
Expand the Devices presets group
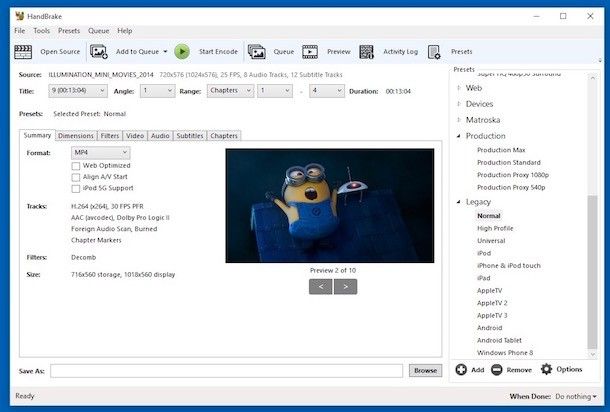(459, 104)
